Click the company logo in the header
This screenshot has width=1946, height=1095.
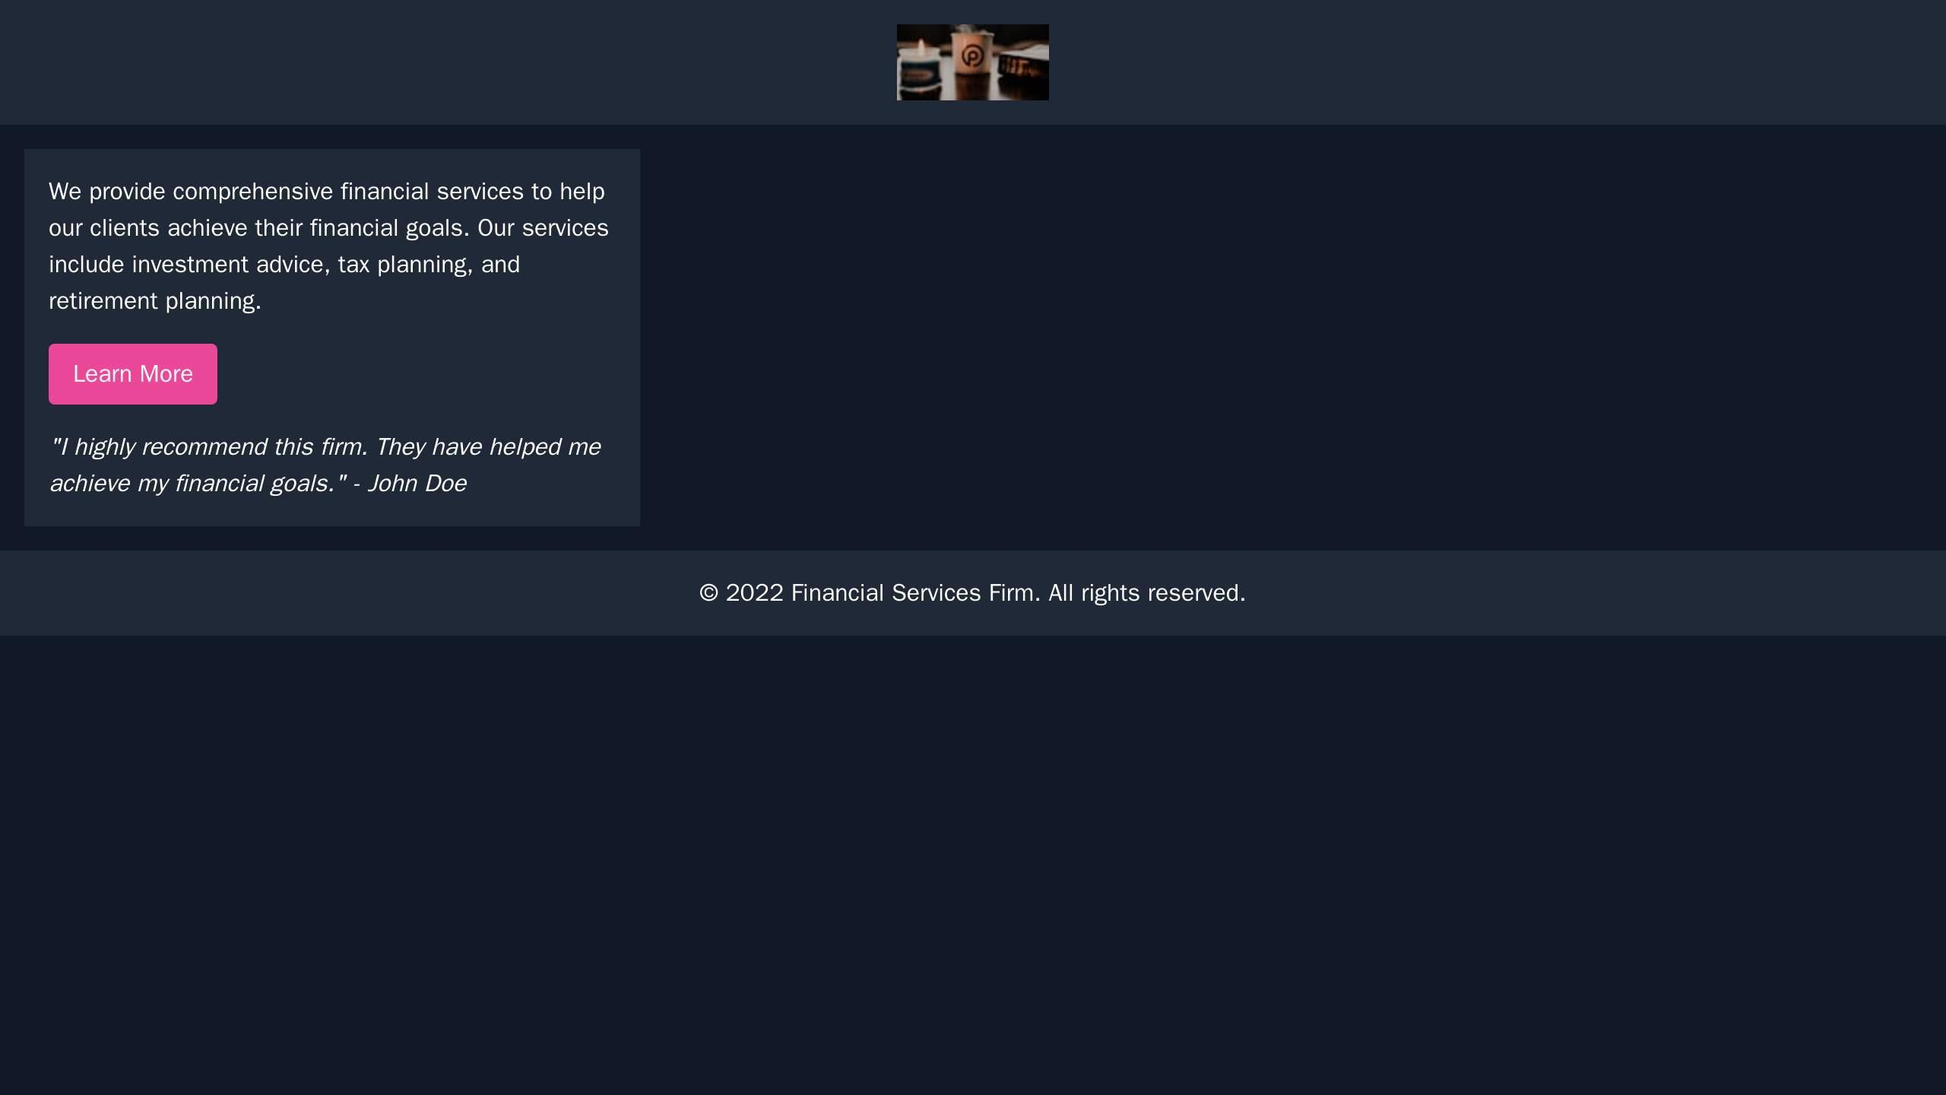[x=973, y=63]
